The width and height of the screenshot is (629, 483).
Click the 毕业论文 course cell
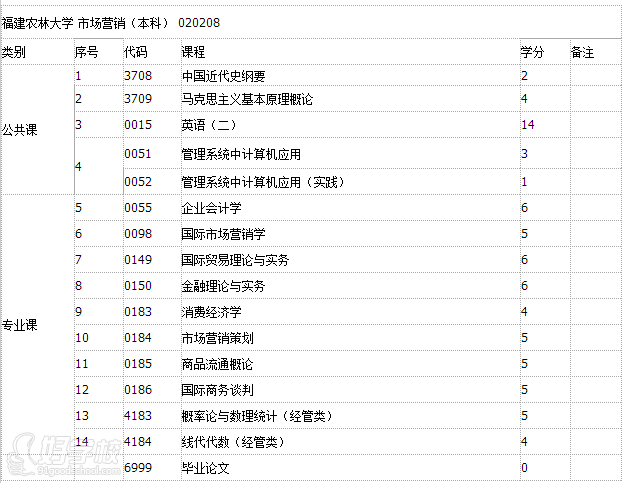point(205,468)
